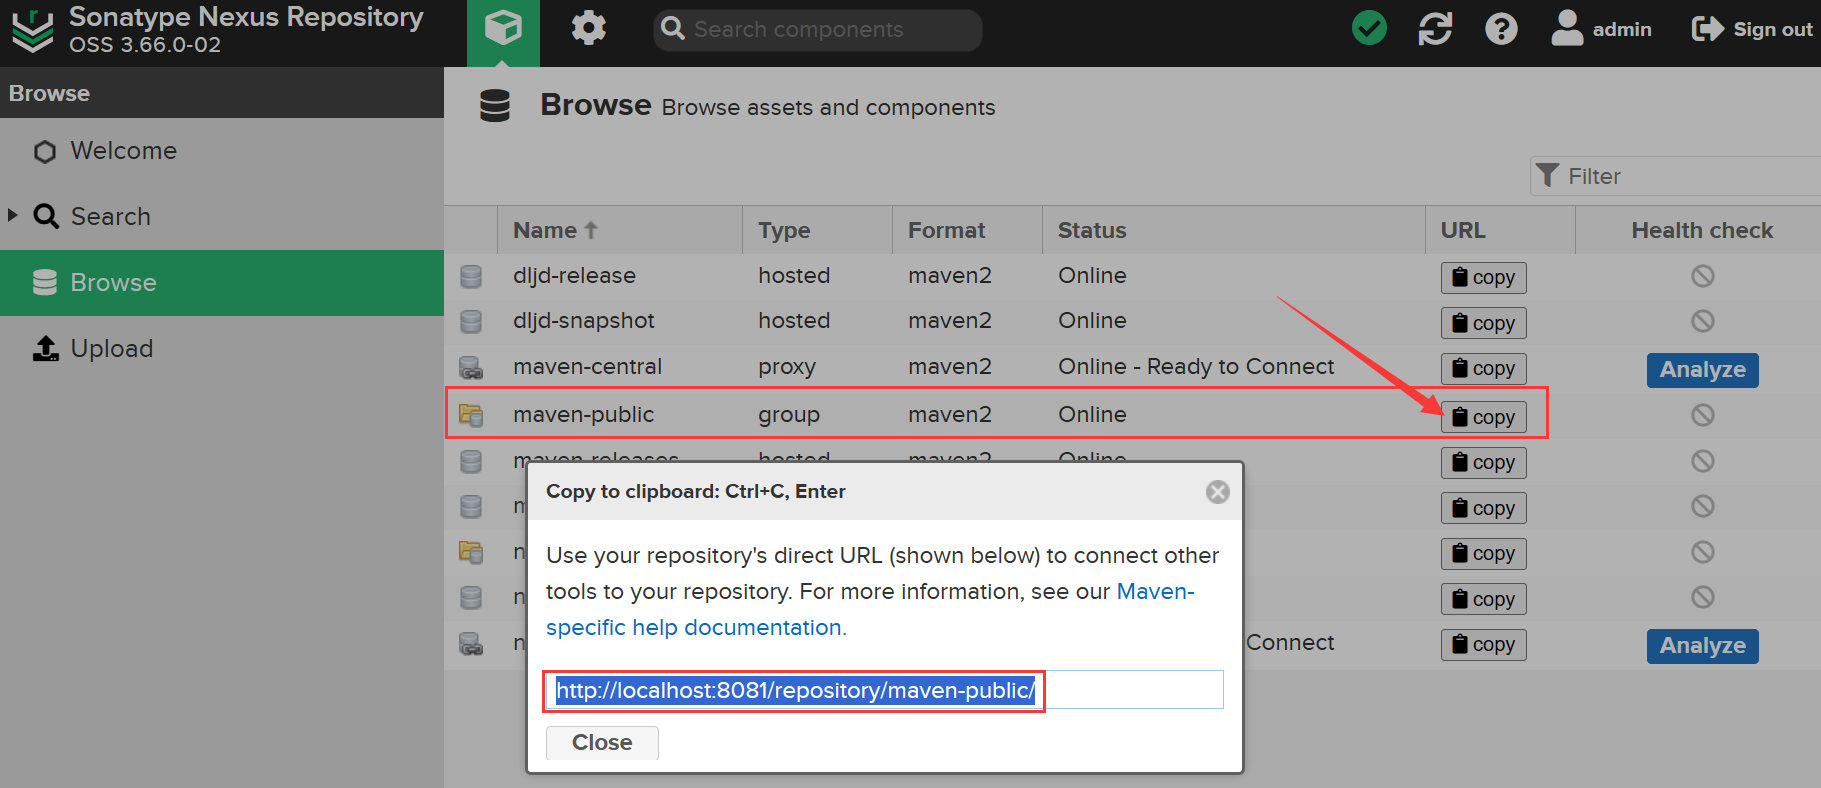This screenshot has width=1821, height=788.
Task: Click the refresh icon in header
Action: [x=1435, y=29]
